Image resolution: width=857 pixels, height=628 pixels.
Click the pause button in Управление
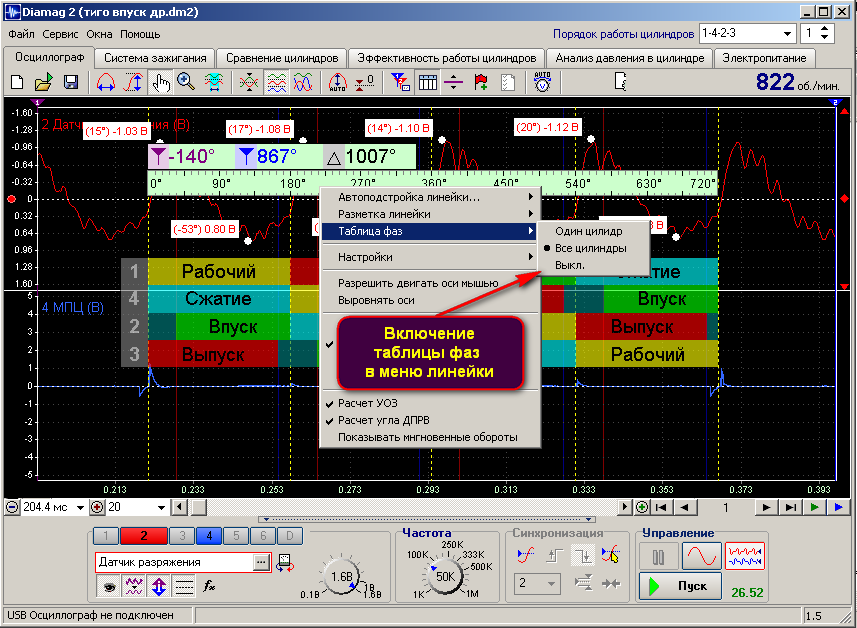click(x=659, y=557)
